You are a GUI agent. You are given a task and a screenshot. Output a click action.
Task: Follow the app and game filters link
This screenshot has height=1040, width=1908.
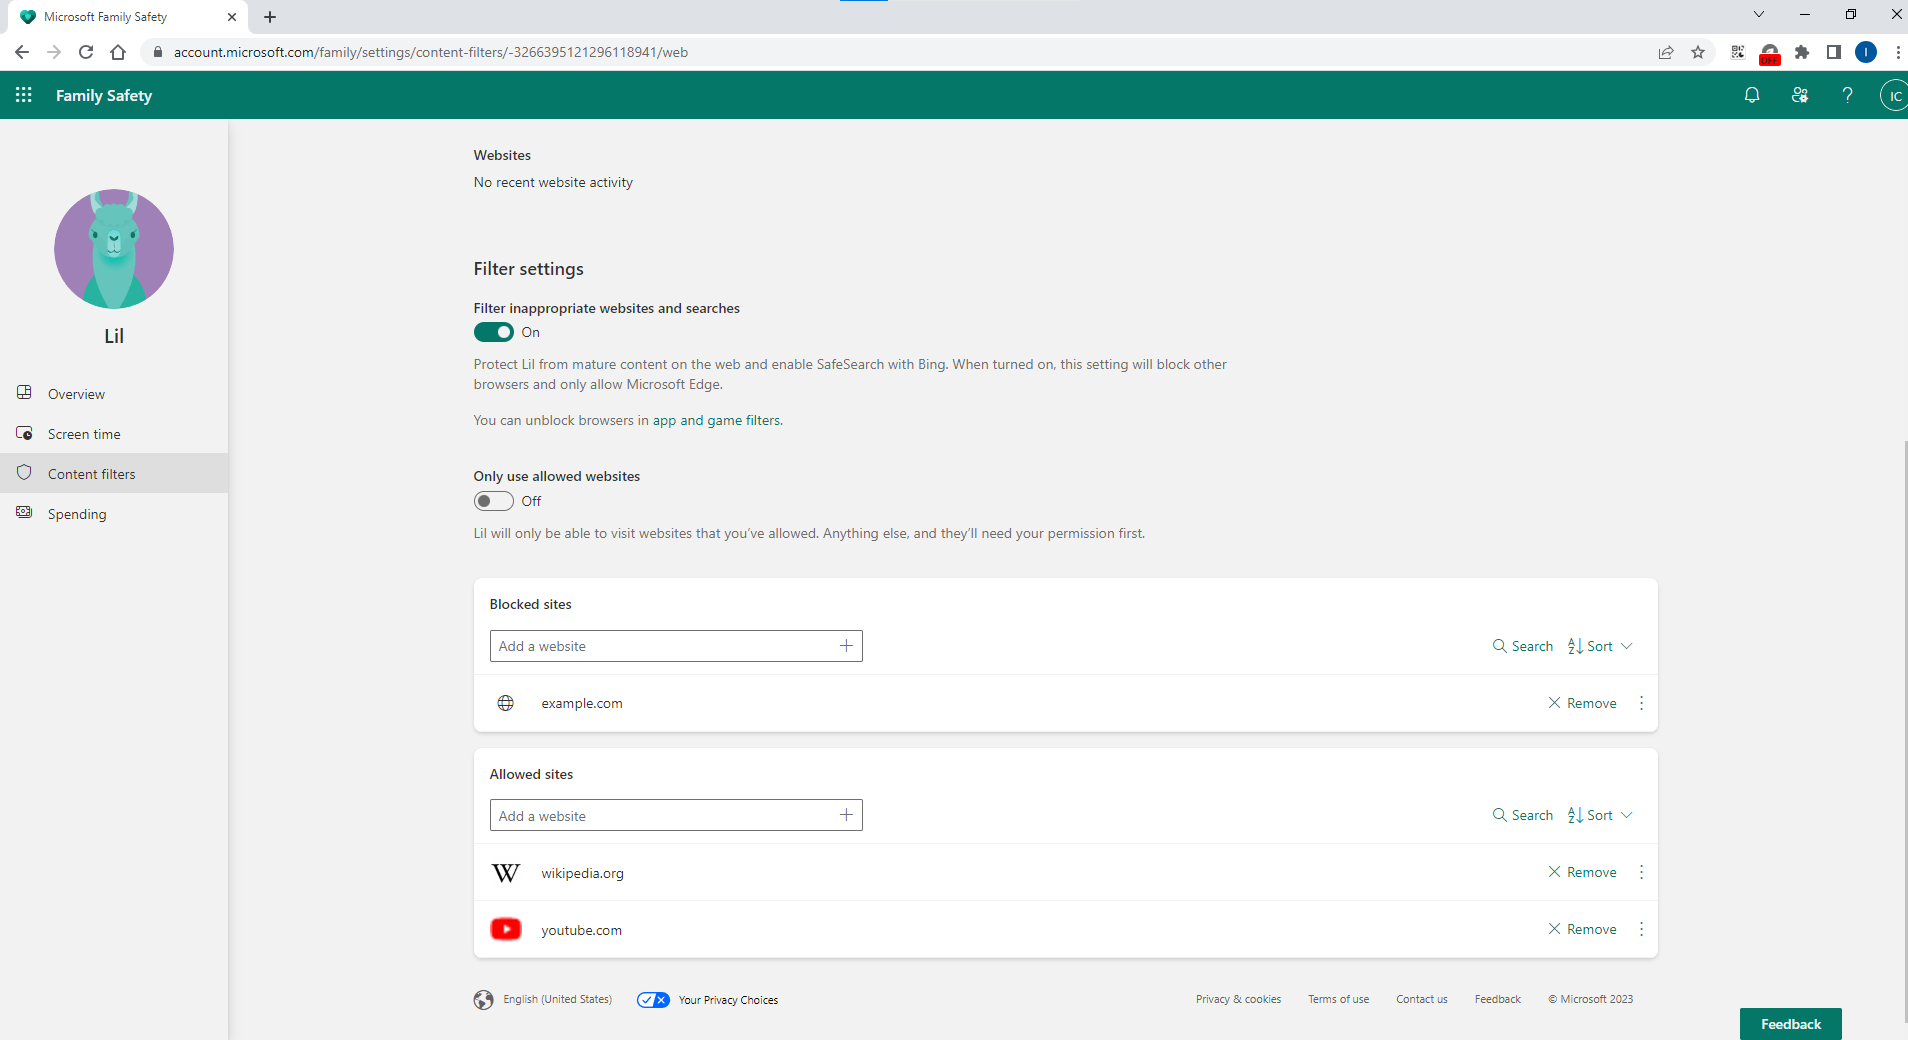point(716,420)
